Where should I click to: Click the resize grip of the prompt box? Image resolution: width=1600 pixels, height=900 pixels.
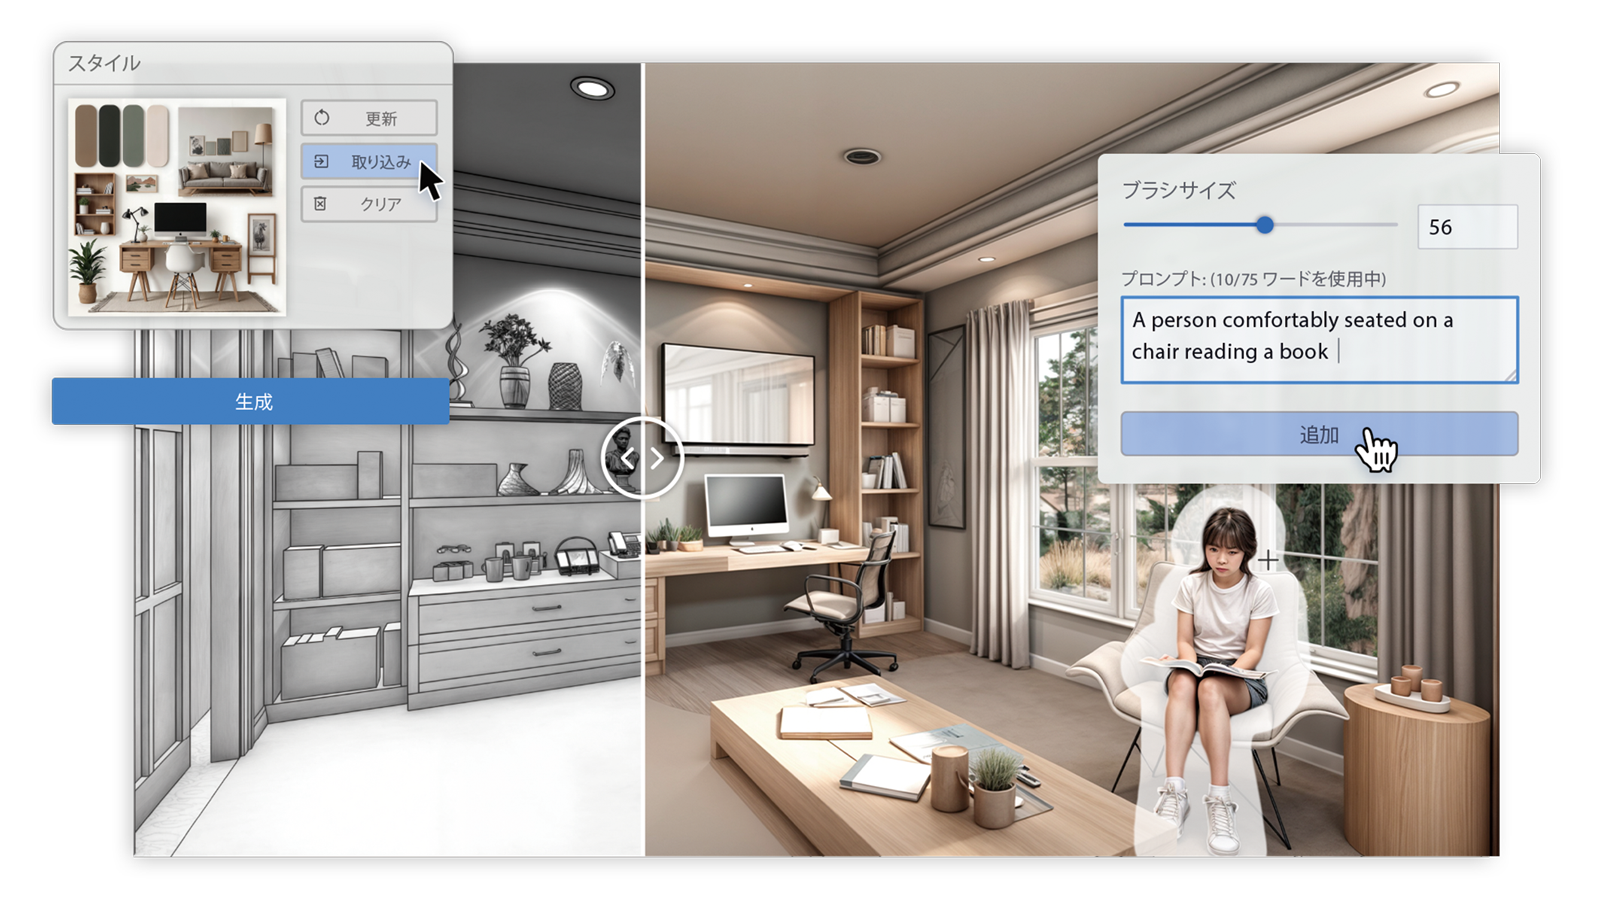coord(1510,375)
